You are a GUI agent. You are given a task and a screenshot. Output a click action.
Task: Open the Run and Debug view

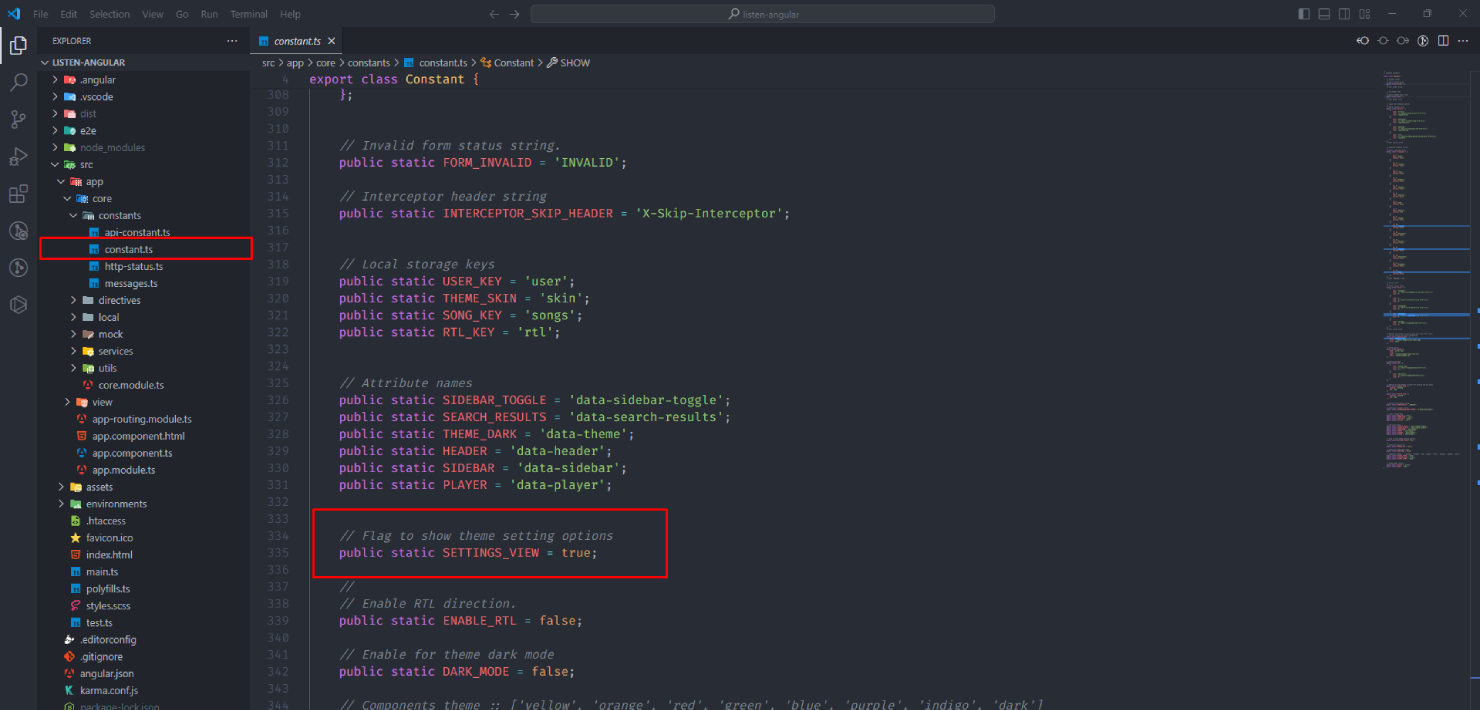point(18,157)
